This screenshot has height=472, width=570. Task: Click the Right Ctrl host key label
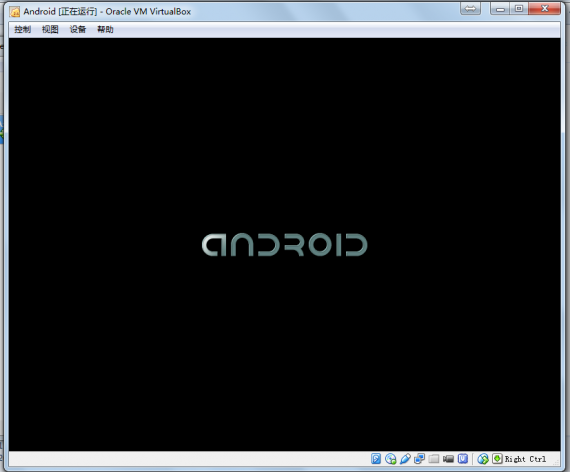pos(526,459)
